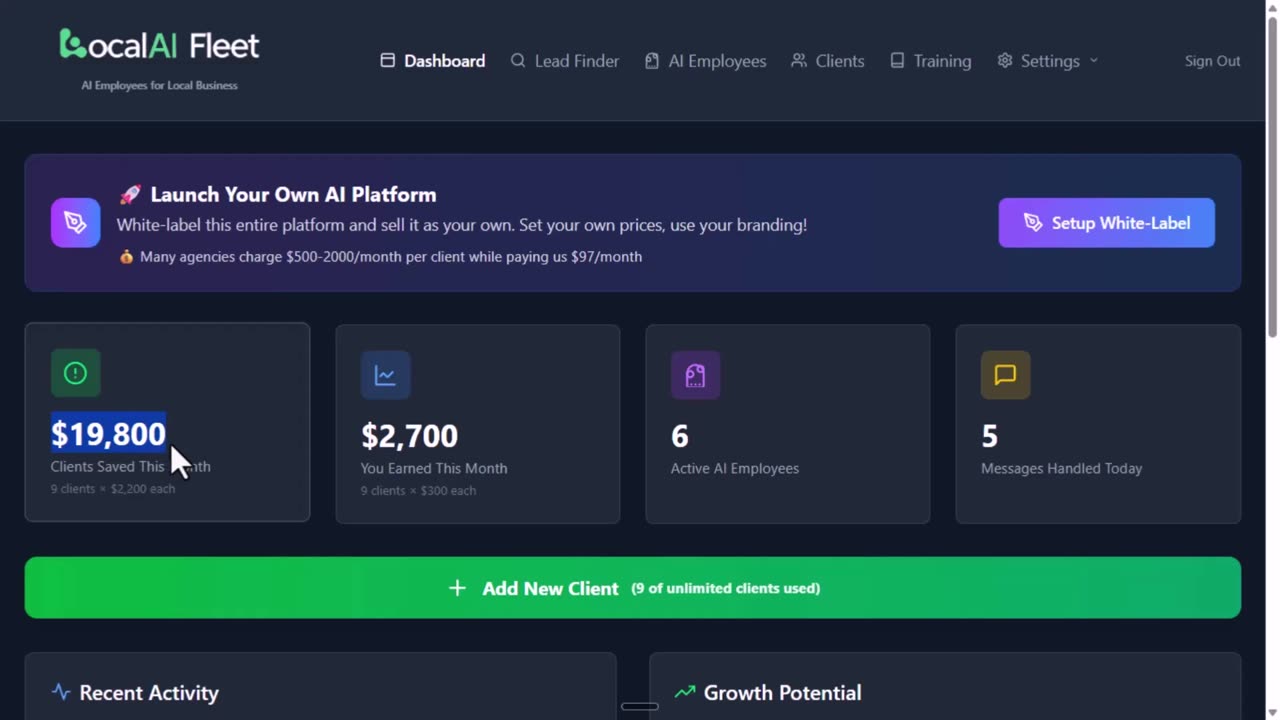The image size is (1280, 720).
Task: Click the Training book icon
Action: click(897, 61)
